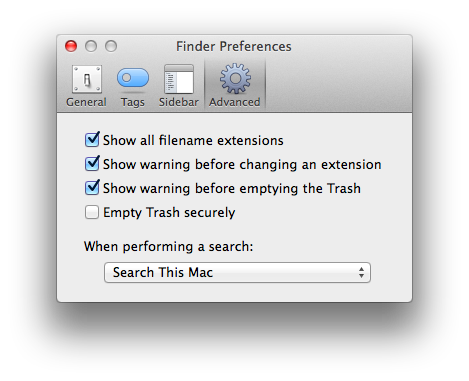Switch to the Tags tab label

(133, 102)
